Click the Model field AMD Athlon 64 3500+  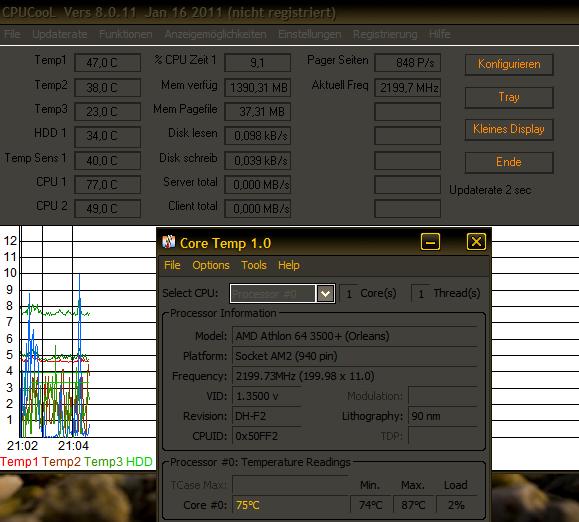(355, 336)
